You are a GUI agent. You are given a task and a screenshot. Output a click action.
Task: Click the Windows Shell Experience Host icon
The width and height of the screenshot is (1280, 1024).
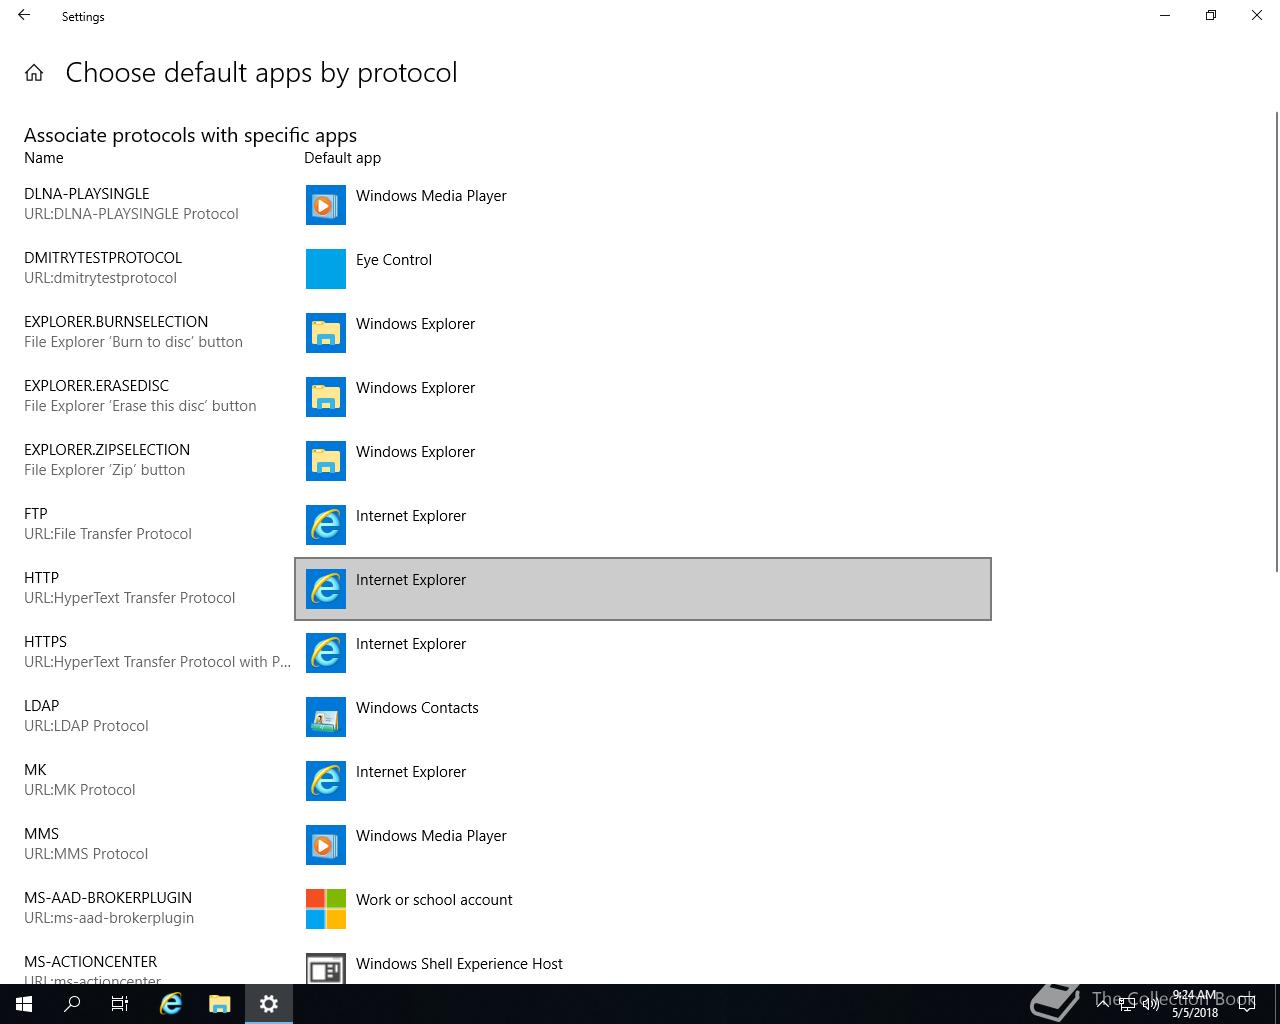click(x=326, y=968)
